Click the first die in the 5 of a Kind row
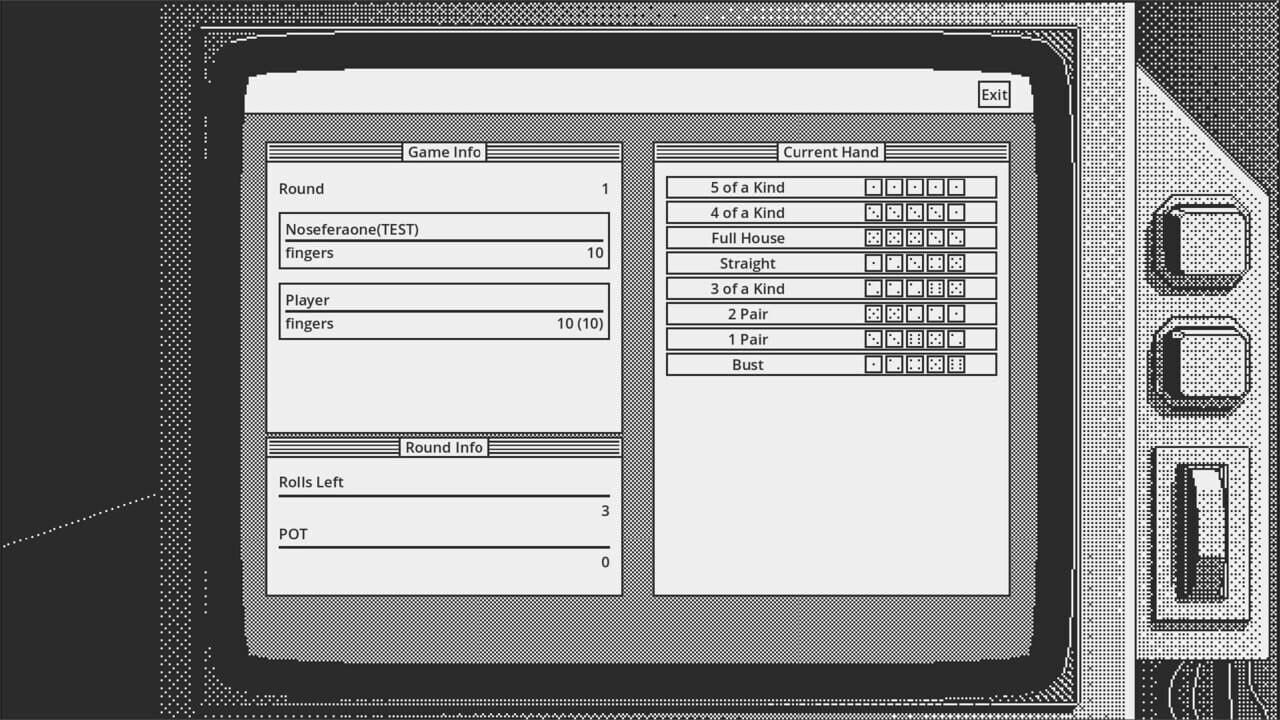Viewport: 1280px width, 720px height. [x=874, y=187]
